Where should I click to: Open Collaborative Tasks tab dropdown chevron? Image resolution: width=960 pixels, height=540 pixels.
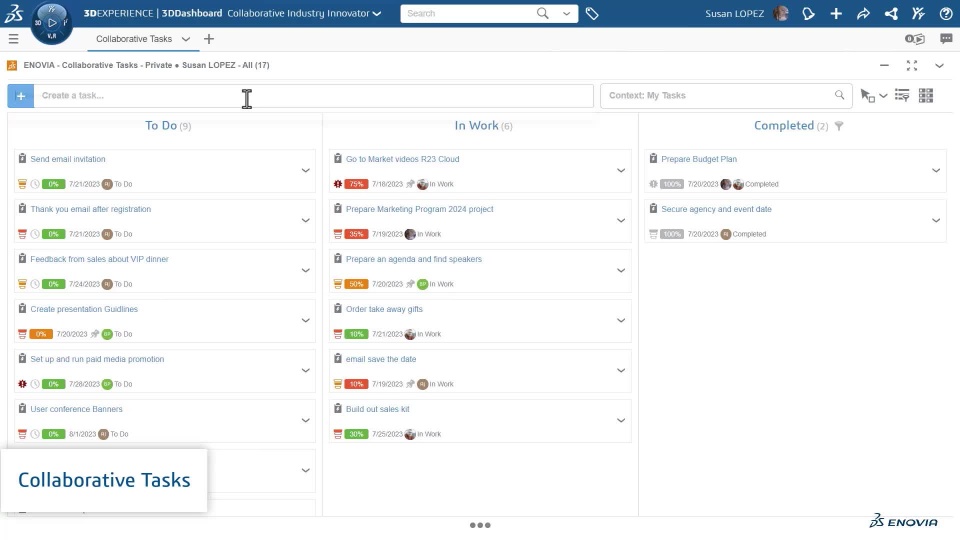[186, 39]
